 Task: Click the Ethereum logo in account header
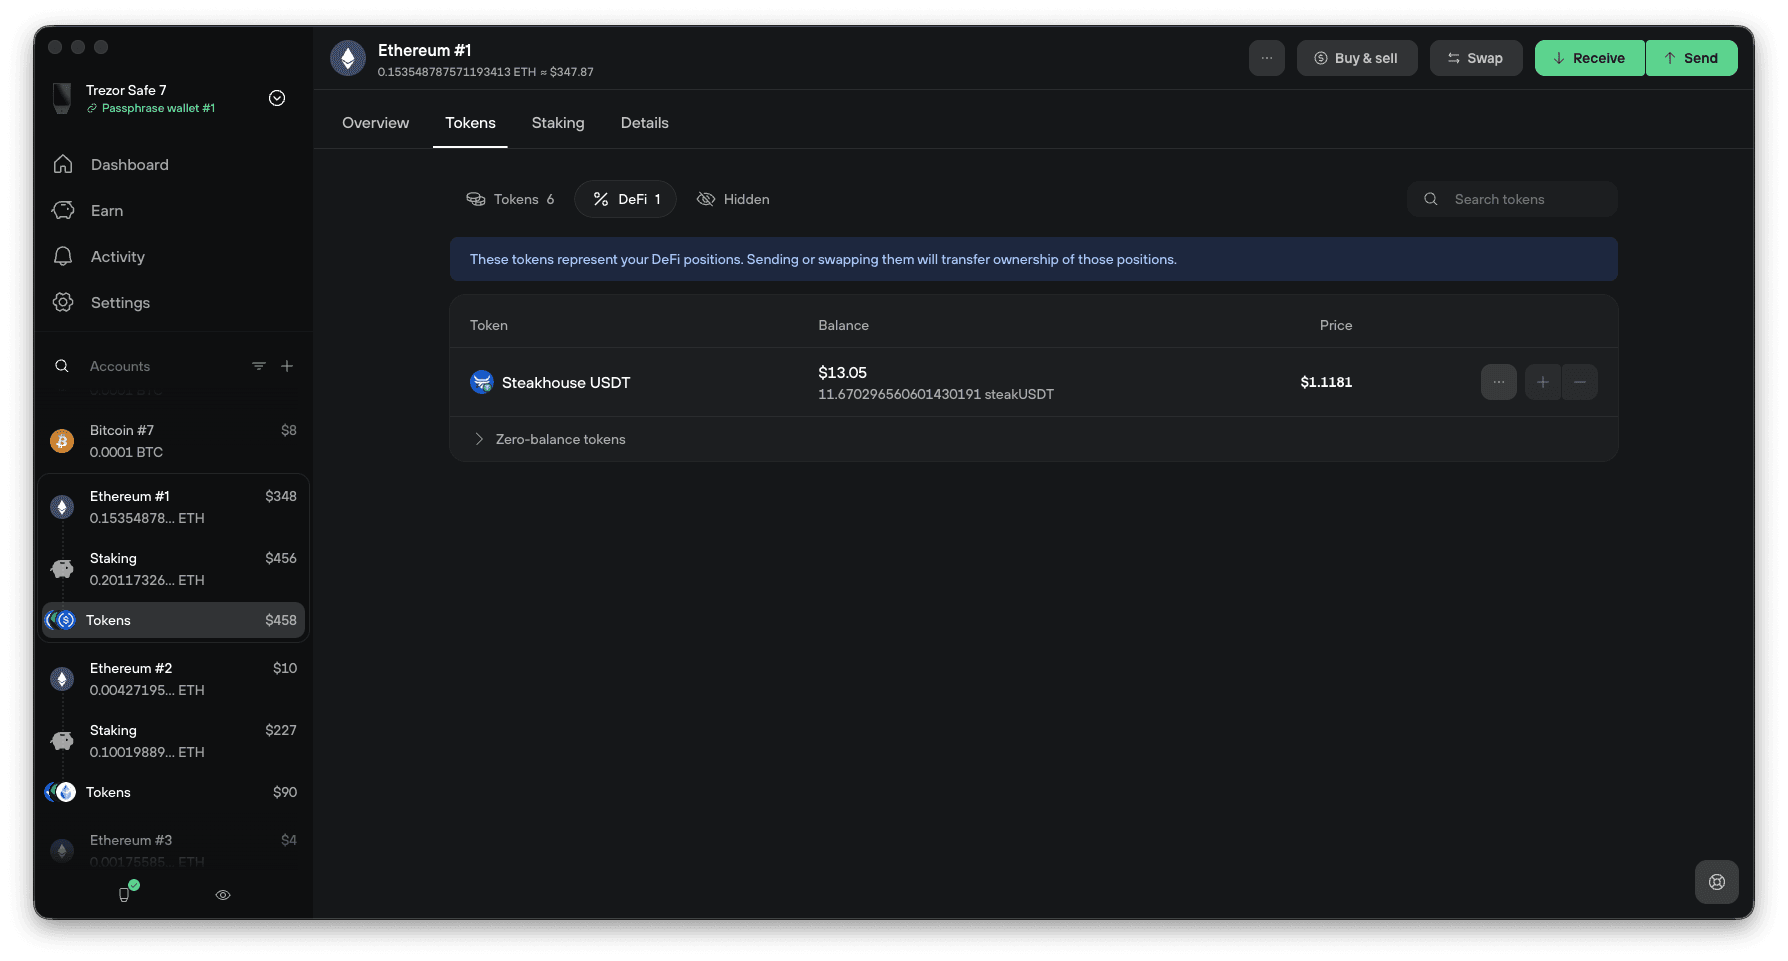348,58
